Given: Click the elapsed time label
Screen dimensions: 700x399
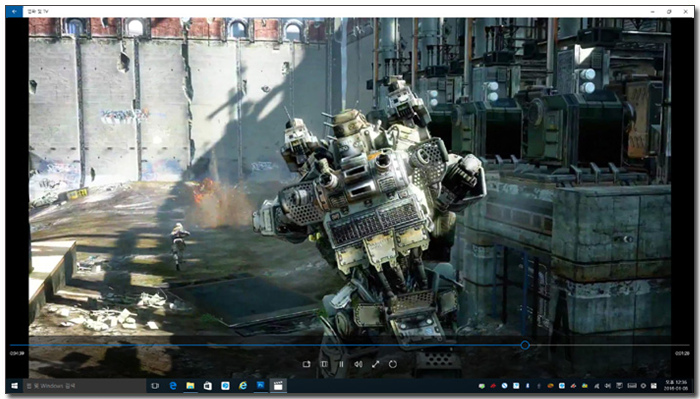Looking at the screenshot, I should (17, 353).
